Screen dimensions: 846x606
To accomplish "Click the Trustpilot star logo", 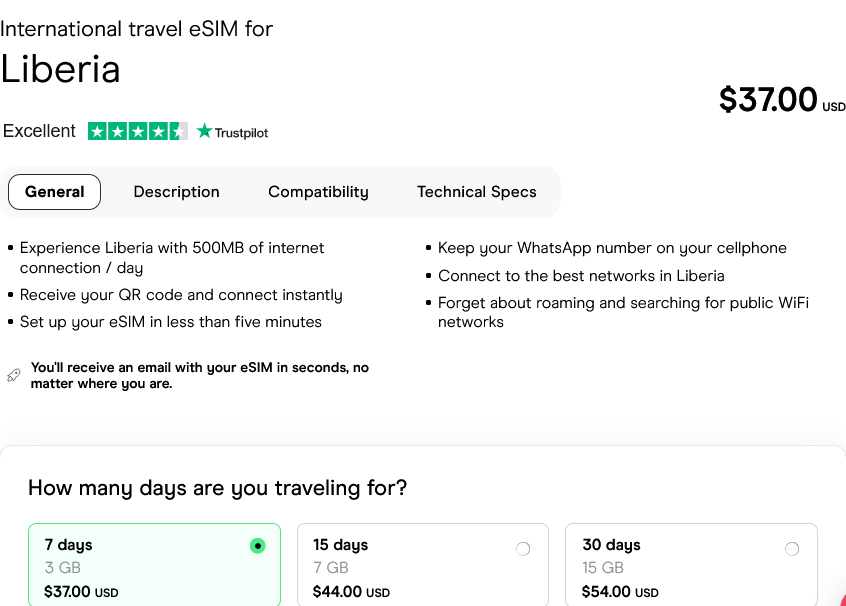I will [x=205, y=131].
